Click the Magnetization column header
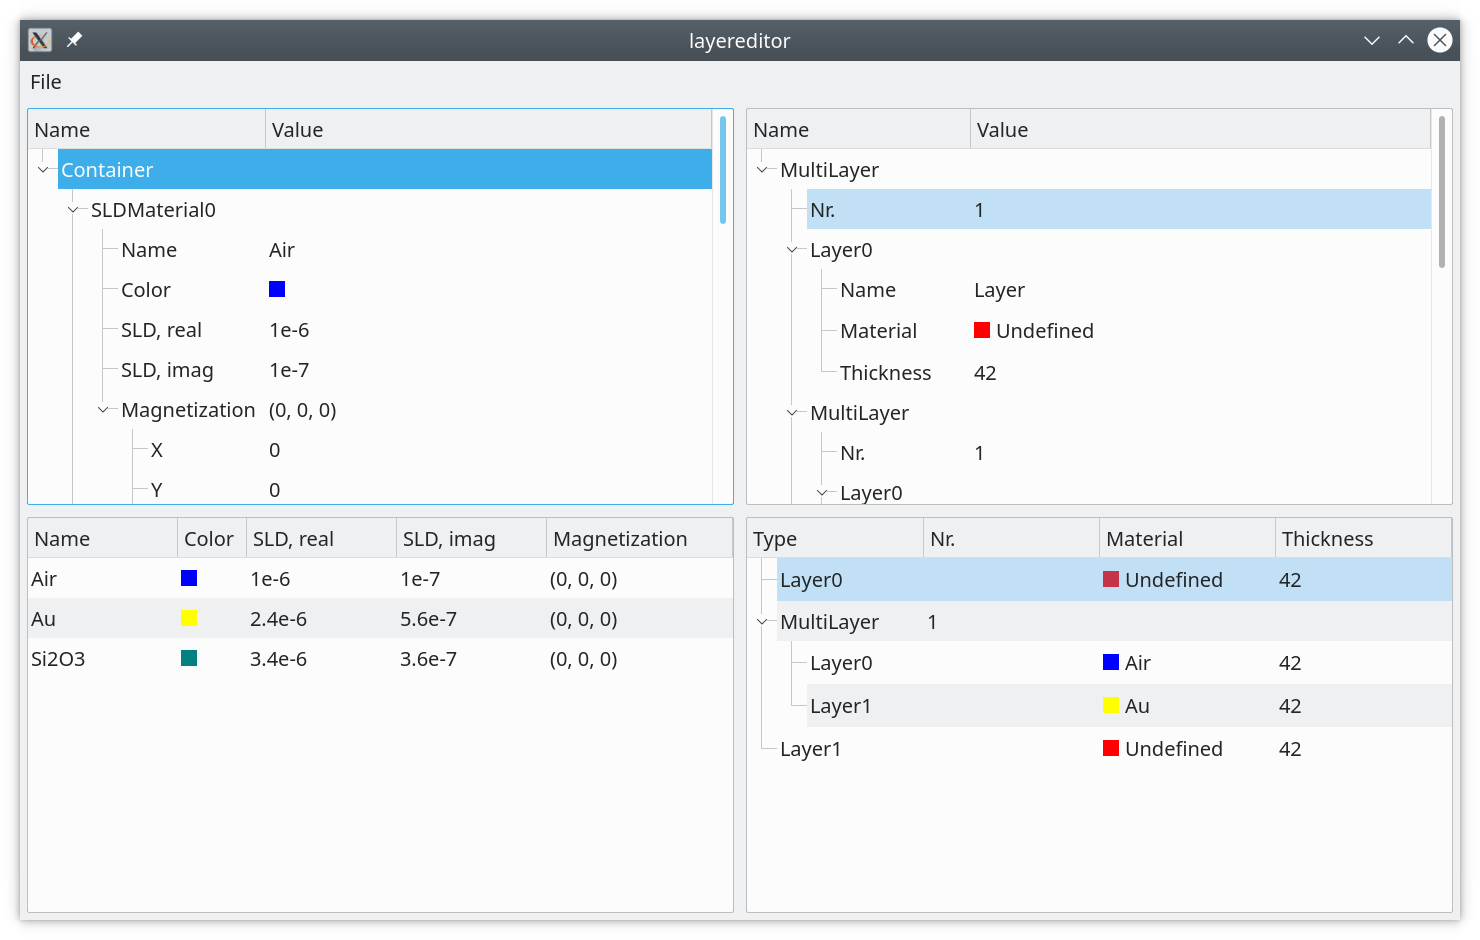Image resolution: width=1480 pixels, height=940 pixels. coord(639,538)
